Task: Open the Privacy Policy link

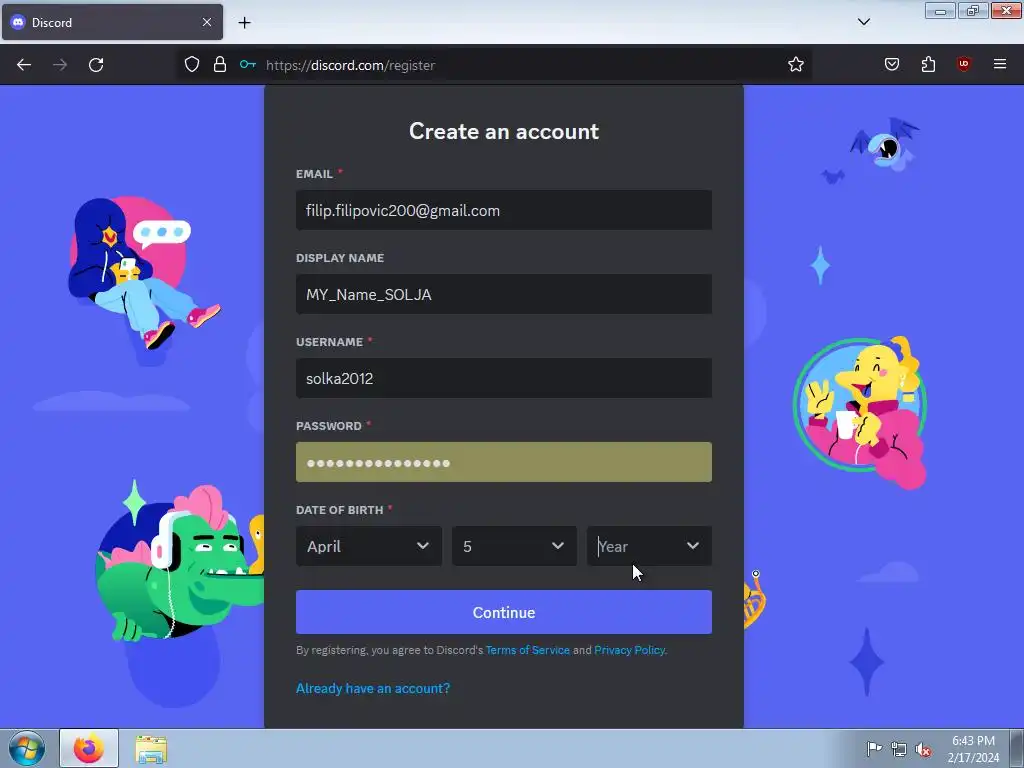Action: (630, 650)
